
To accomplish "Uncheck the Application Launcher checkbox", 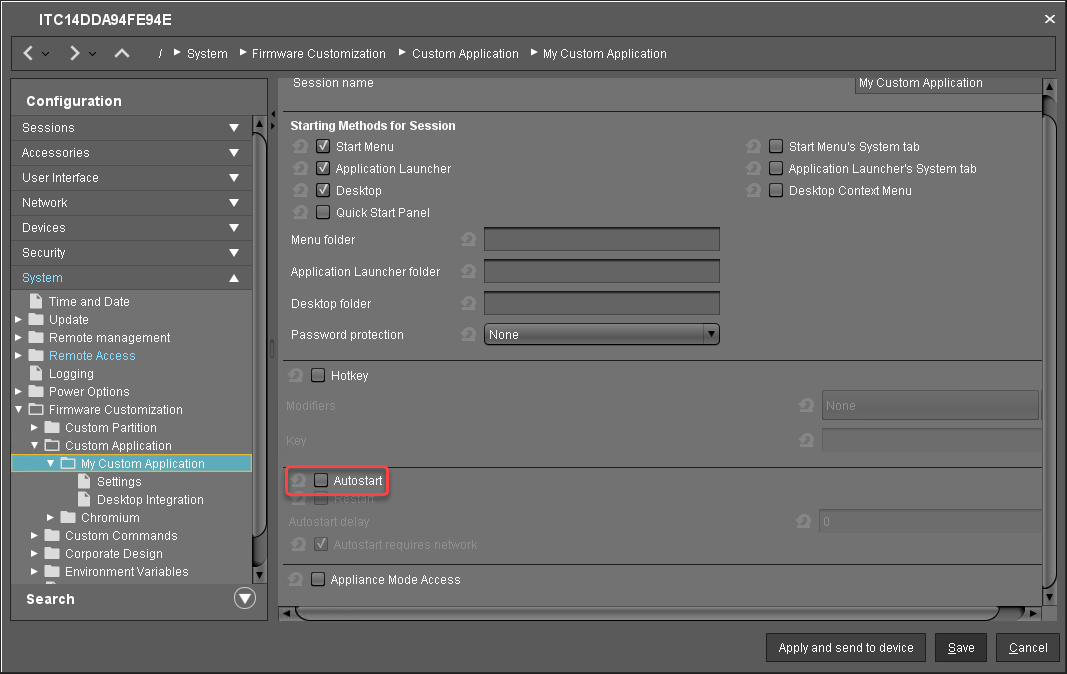I will (x=323, y=169).
